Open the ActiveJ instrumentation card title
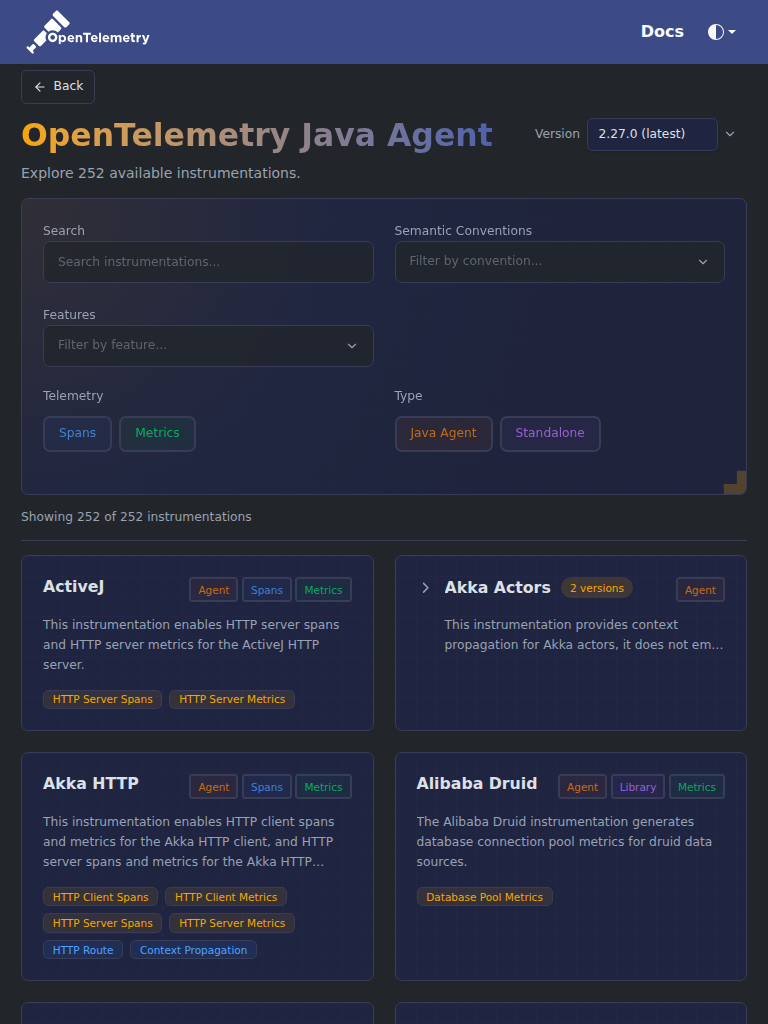This screenshot has height=1024, width=768. 73,586
